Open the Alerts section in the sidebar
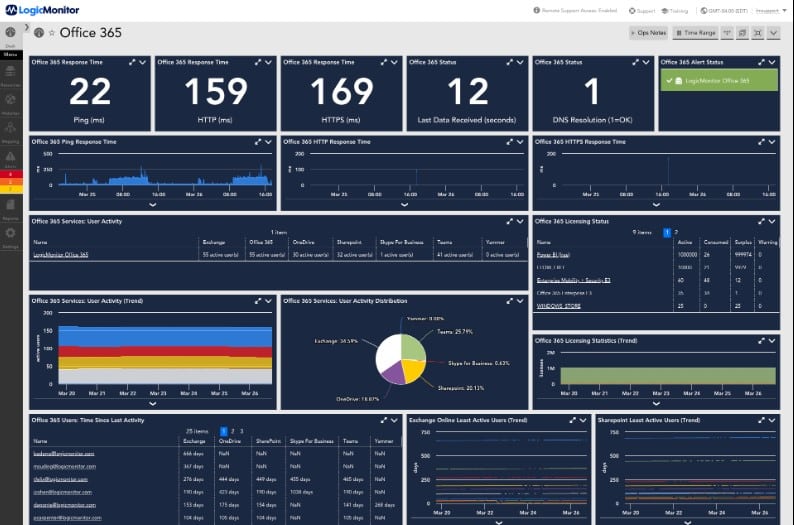This screenshot has height=525, width=794. coord(11,159)
